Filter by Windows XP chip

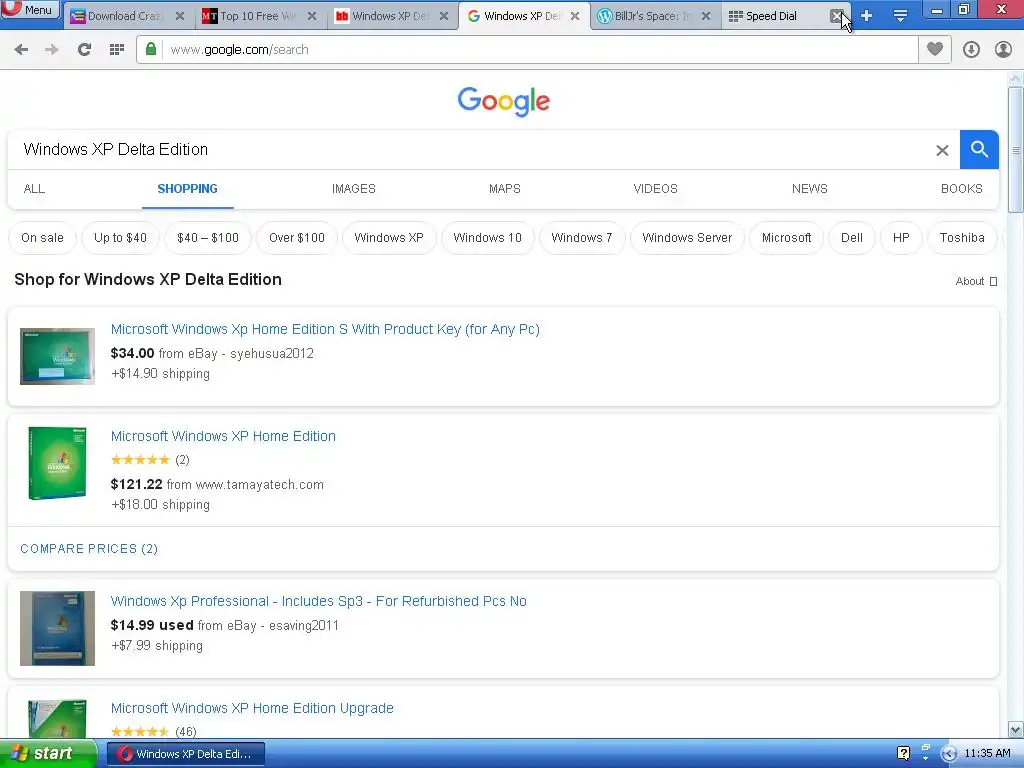pyautogui.click(x=389, y=238)
